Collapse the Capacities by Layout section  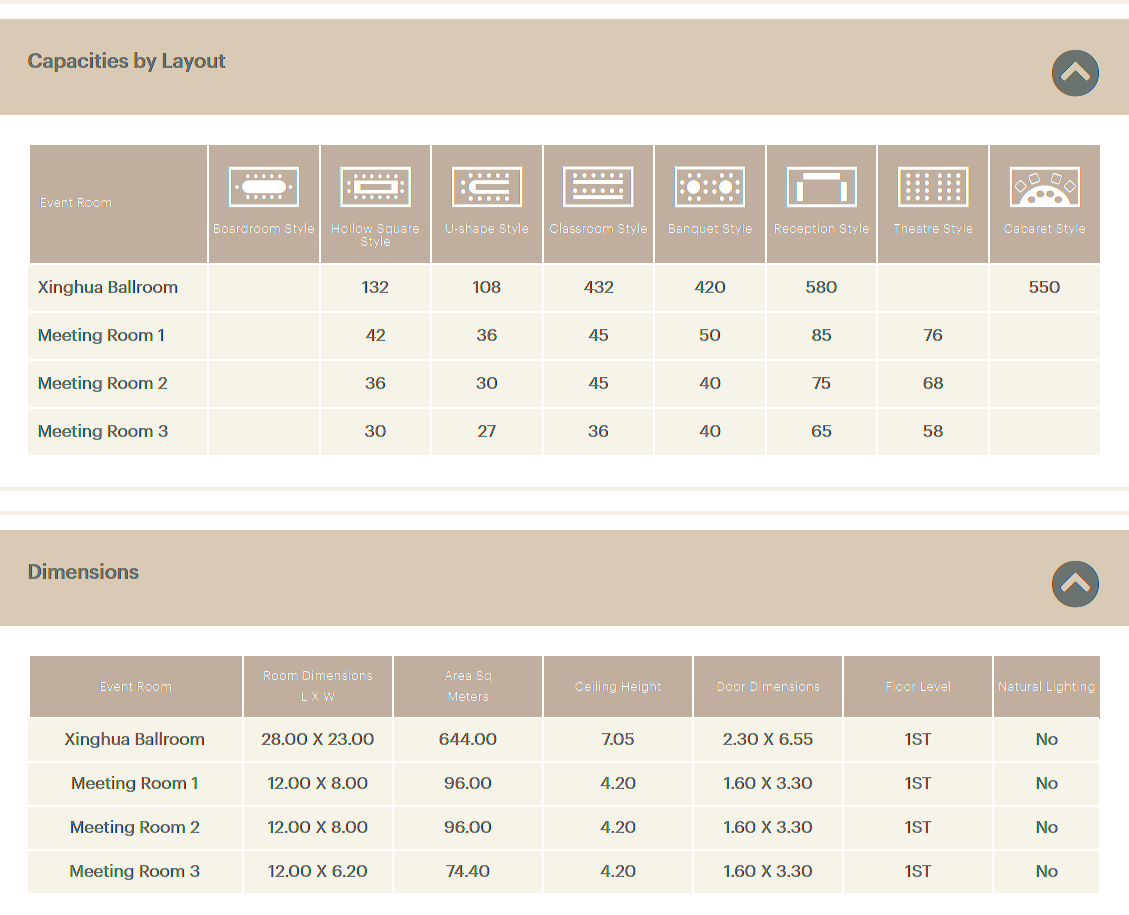coord(1075,73)
